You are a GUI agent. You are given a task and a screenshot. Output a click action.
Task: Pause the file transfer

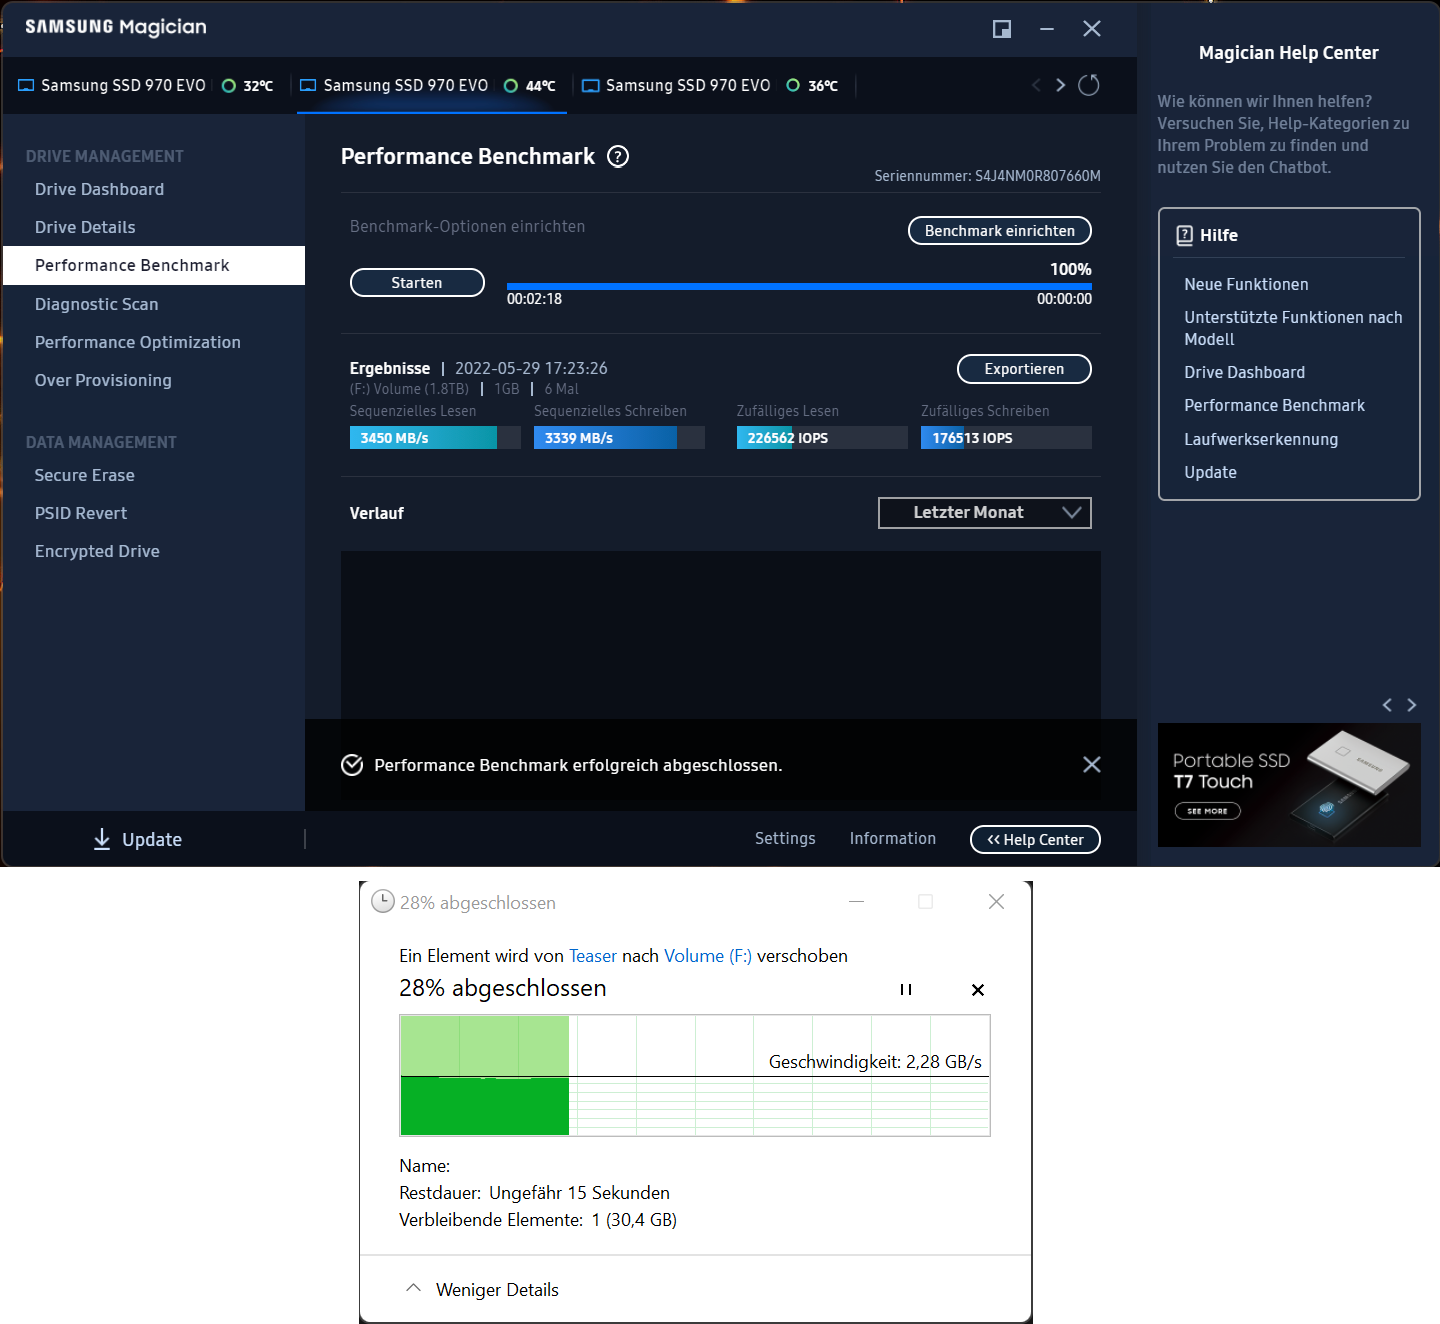(906, 989)
